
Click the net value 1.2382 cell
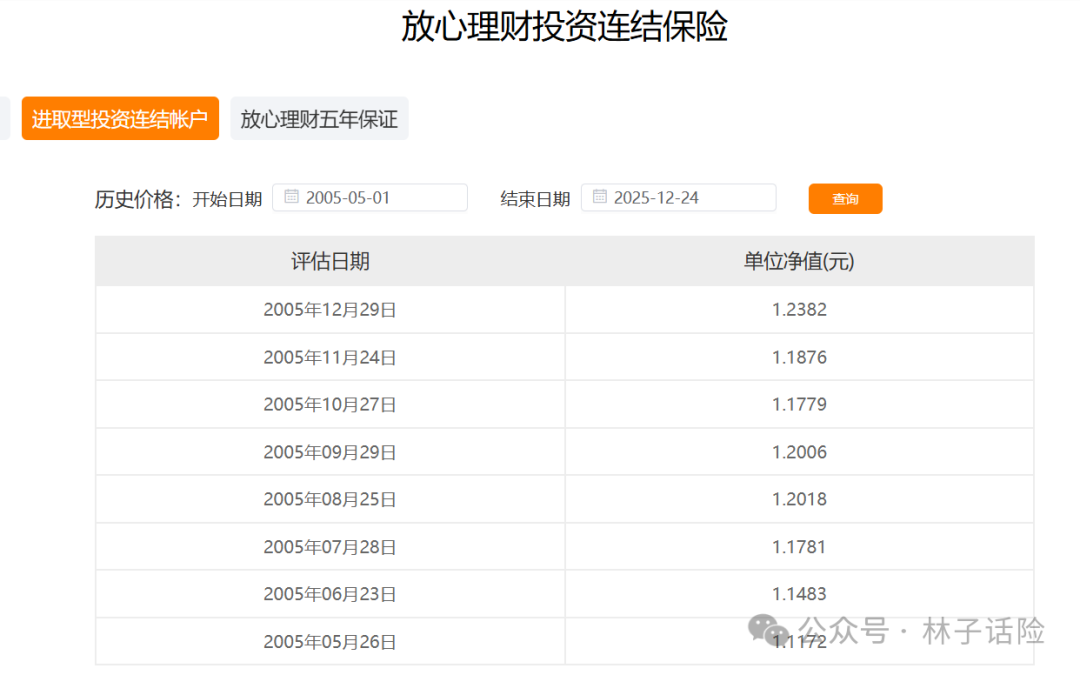[799, 310]
